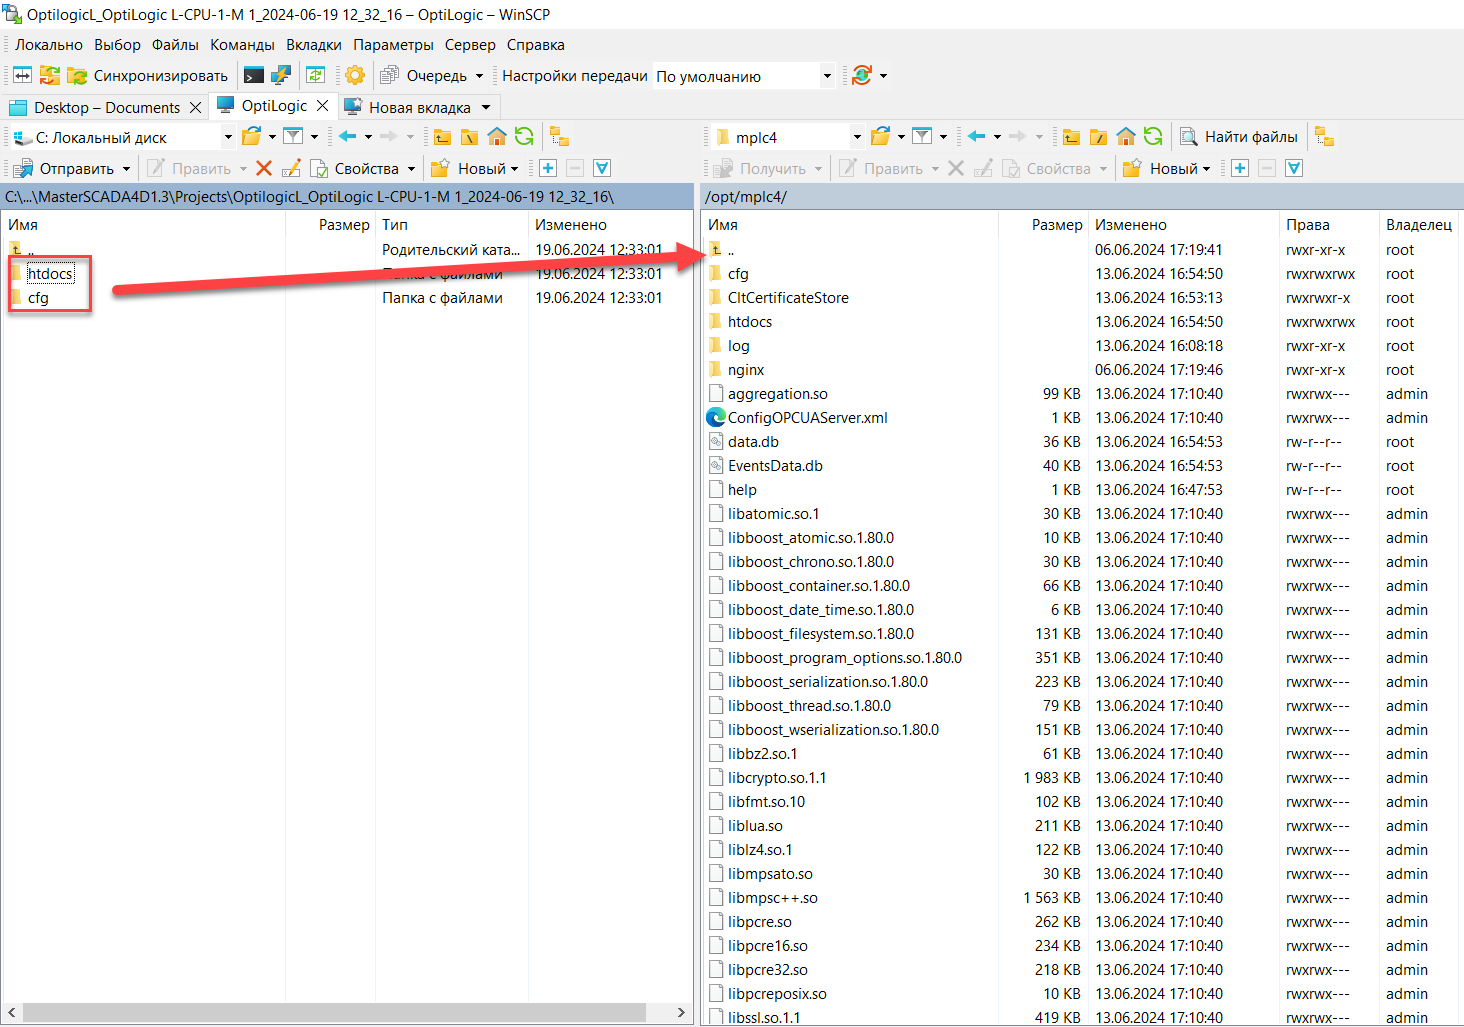
Task: Open the transfer settings По умолчанию dropdown
Action: click(744, 76)
